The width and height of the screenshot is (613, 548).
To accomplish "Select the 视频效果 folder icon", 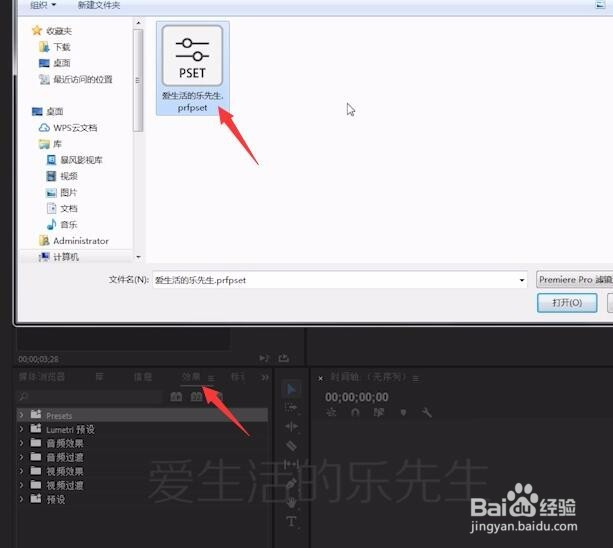I will (36, 471).
